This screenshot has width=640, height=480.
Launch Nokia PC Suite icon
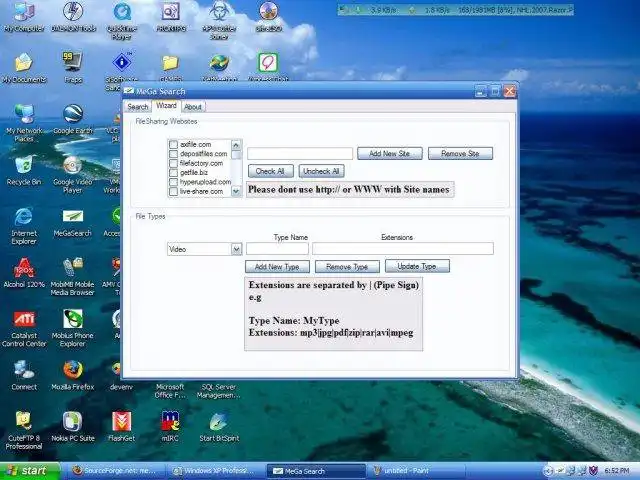pyautogui.click(x=73, y=427)
